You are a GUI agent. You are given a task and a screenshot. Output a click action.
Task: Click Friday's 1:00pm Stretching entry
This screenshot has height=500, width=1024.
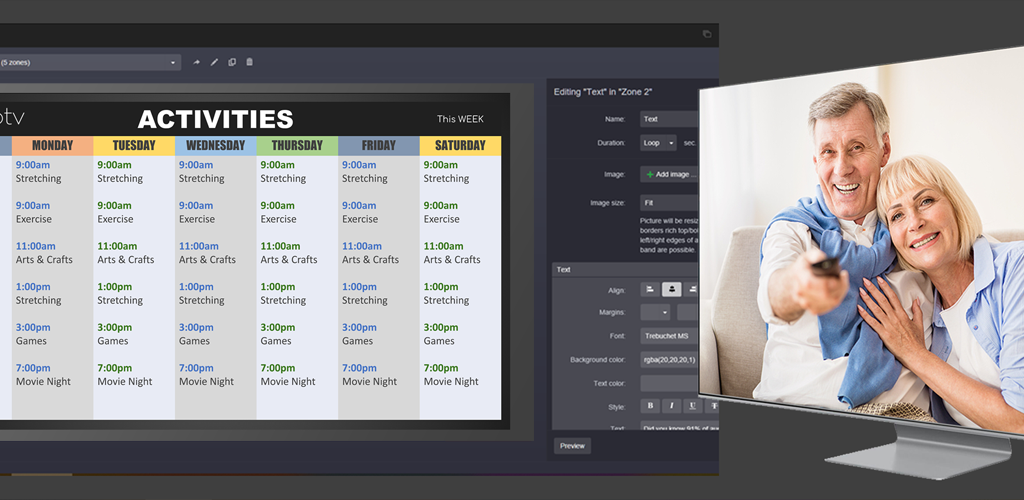[x=365, y=294]
